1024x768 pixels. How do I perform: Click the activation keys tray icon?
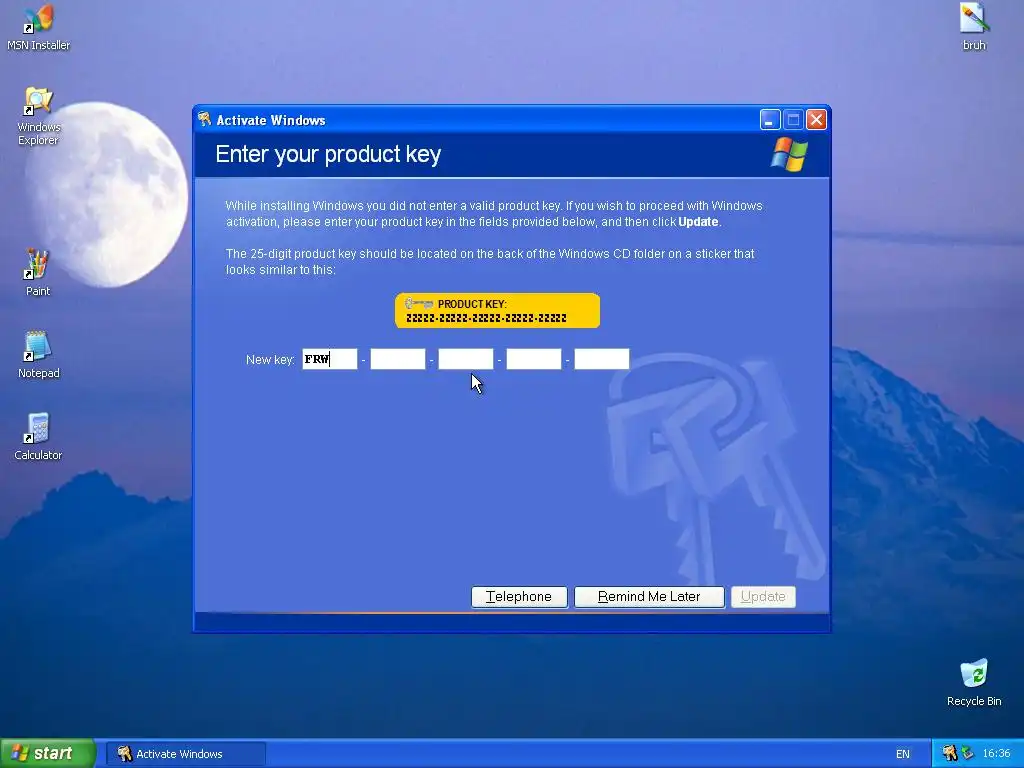(x=950, y=753)
